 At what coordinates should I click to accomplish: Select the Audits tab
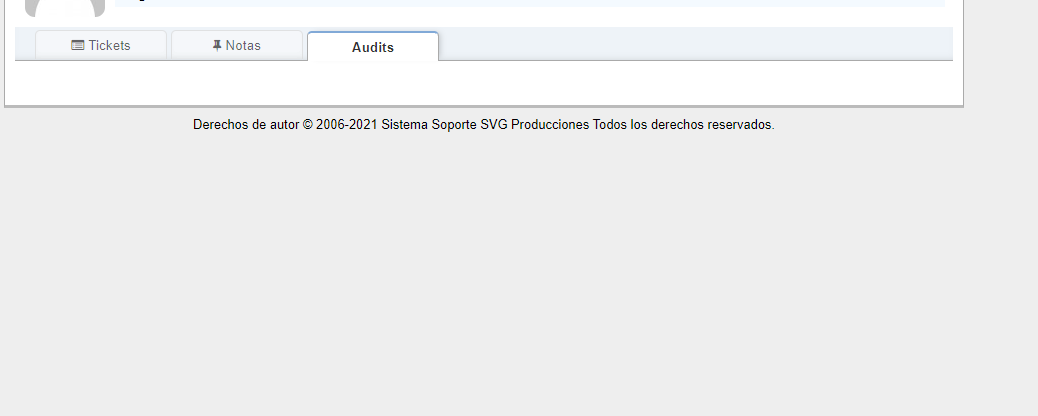pos(373,46)
